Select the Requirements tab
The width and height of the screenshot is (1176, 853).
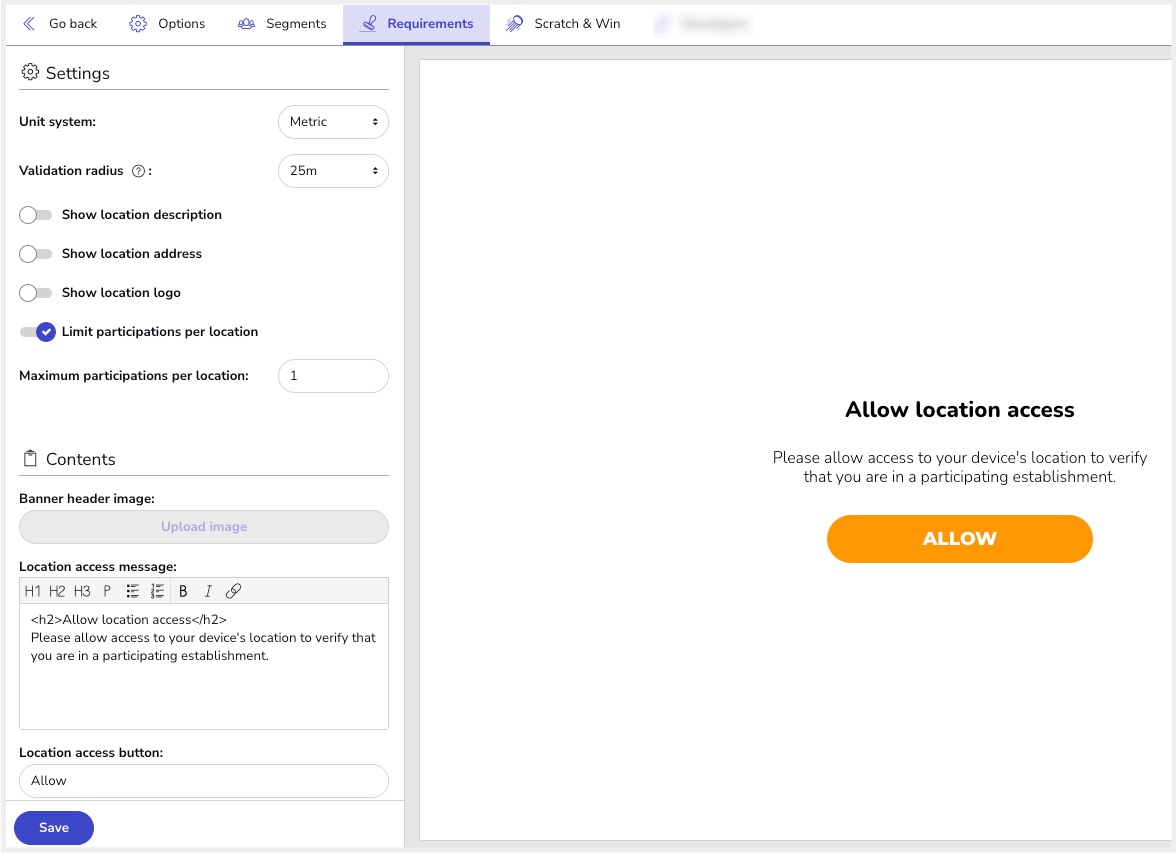tap(416, 24)
